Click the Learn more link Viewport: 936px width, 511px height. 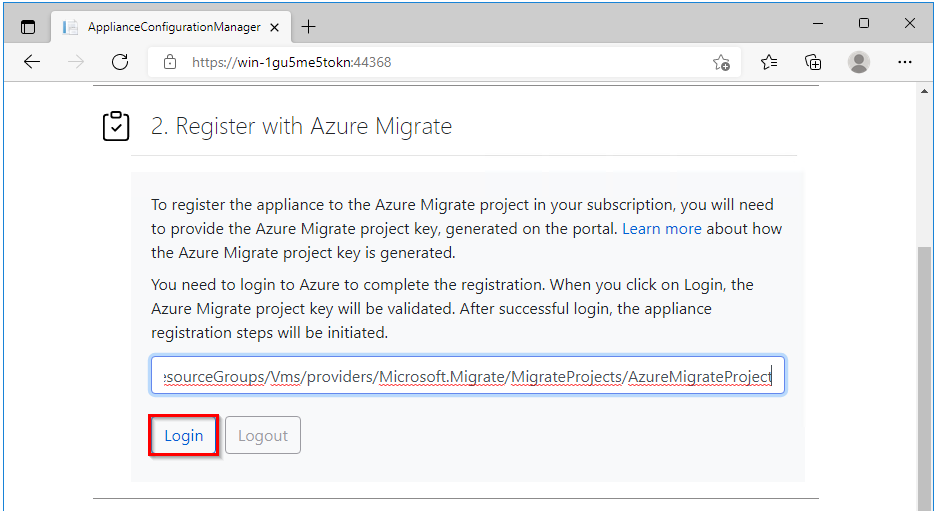(661, 229)
